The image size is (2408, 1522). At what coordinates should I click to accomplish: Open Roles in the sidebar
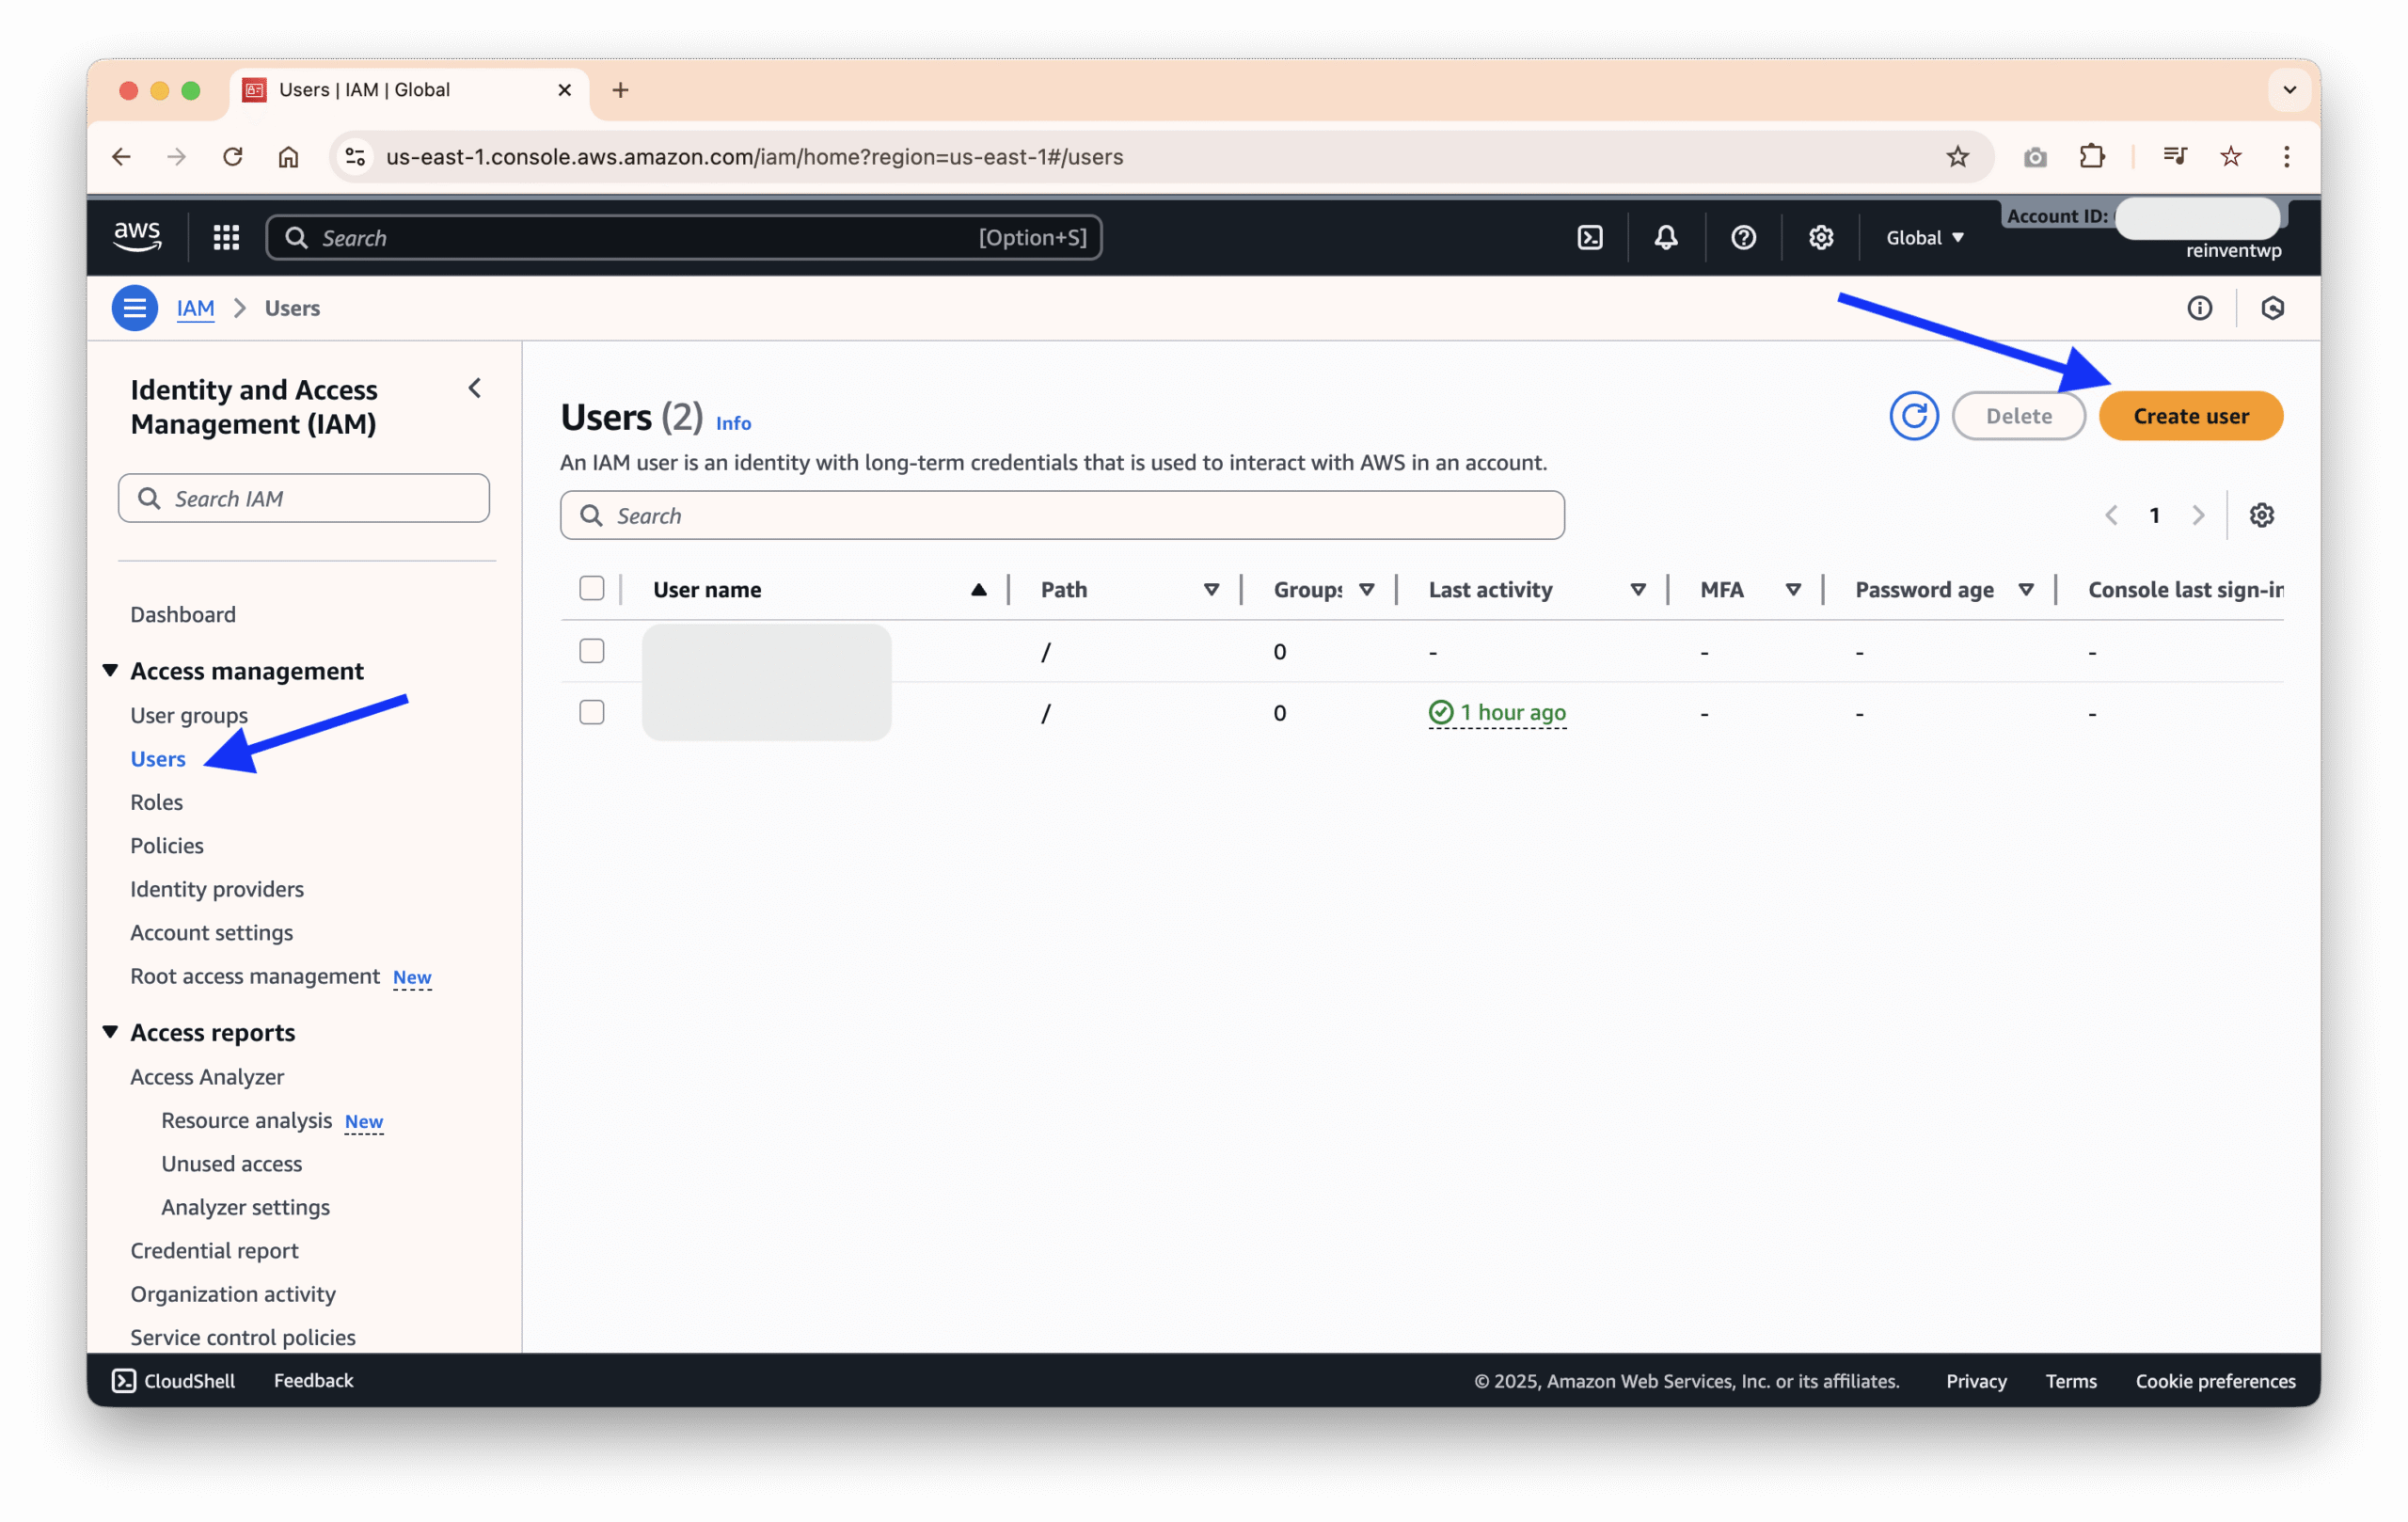(157, 802)
